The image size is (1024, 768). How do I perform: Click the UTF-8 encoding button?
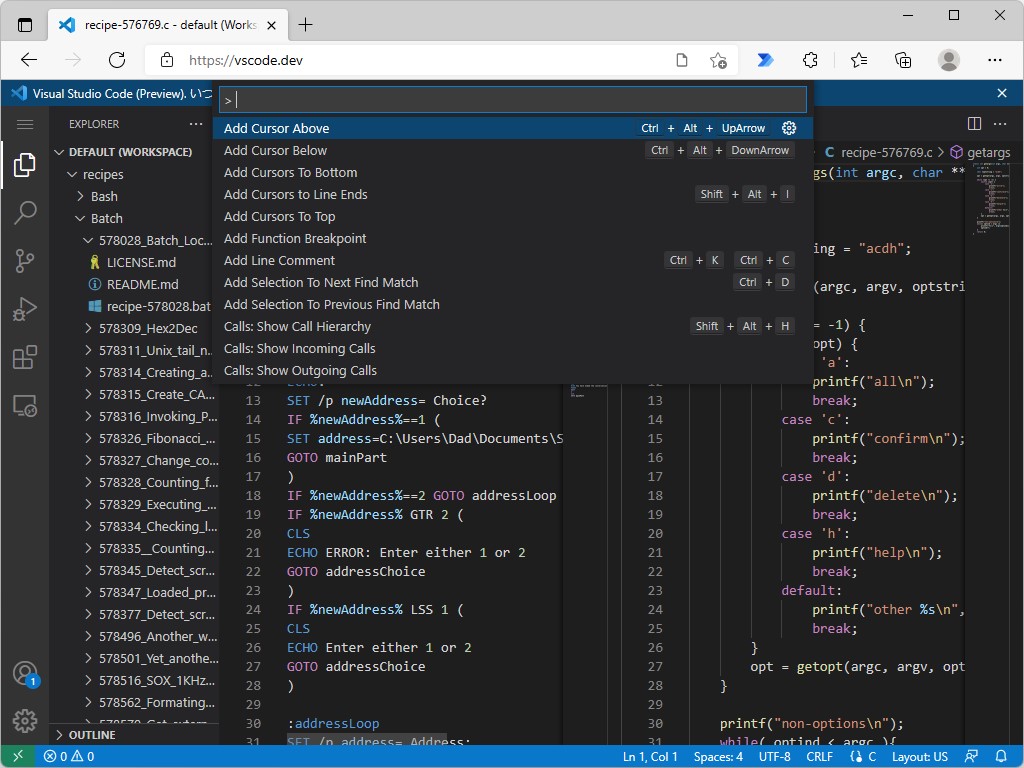[774, 757]
